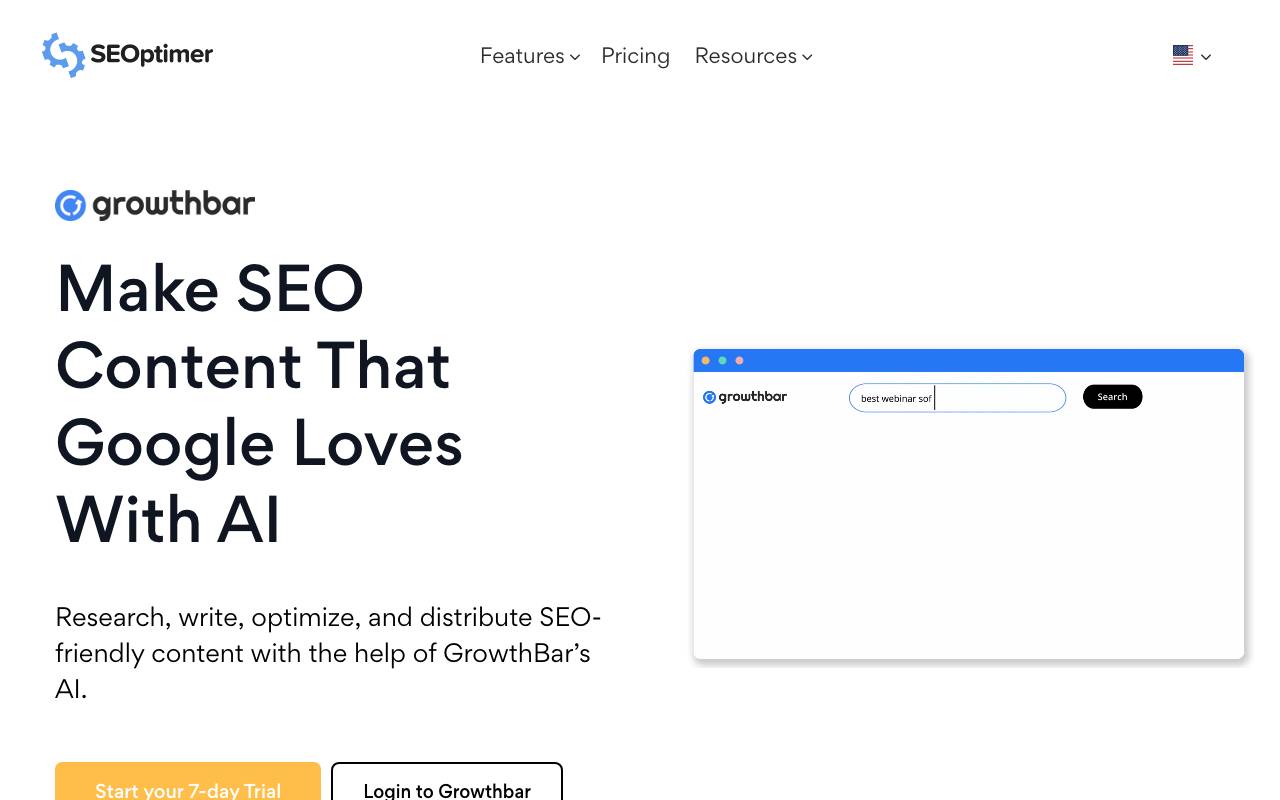Image resolution: width=1280 pixels, height=800 pixels.
Task: Go to the Pricing page
Action: 635,56
